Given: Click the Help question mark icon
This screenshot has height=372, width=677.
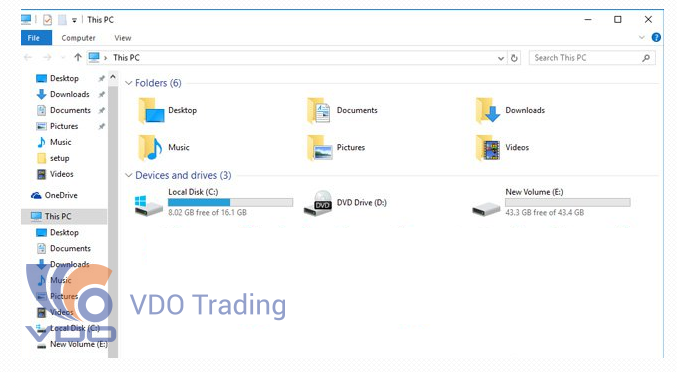Looking at the screenshot, I should click(x=656, y=38).
